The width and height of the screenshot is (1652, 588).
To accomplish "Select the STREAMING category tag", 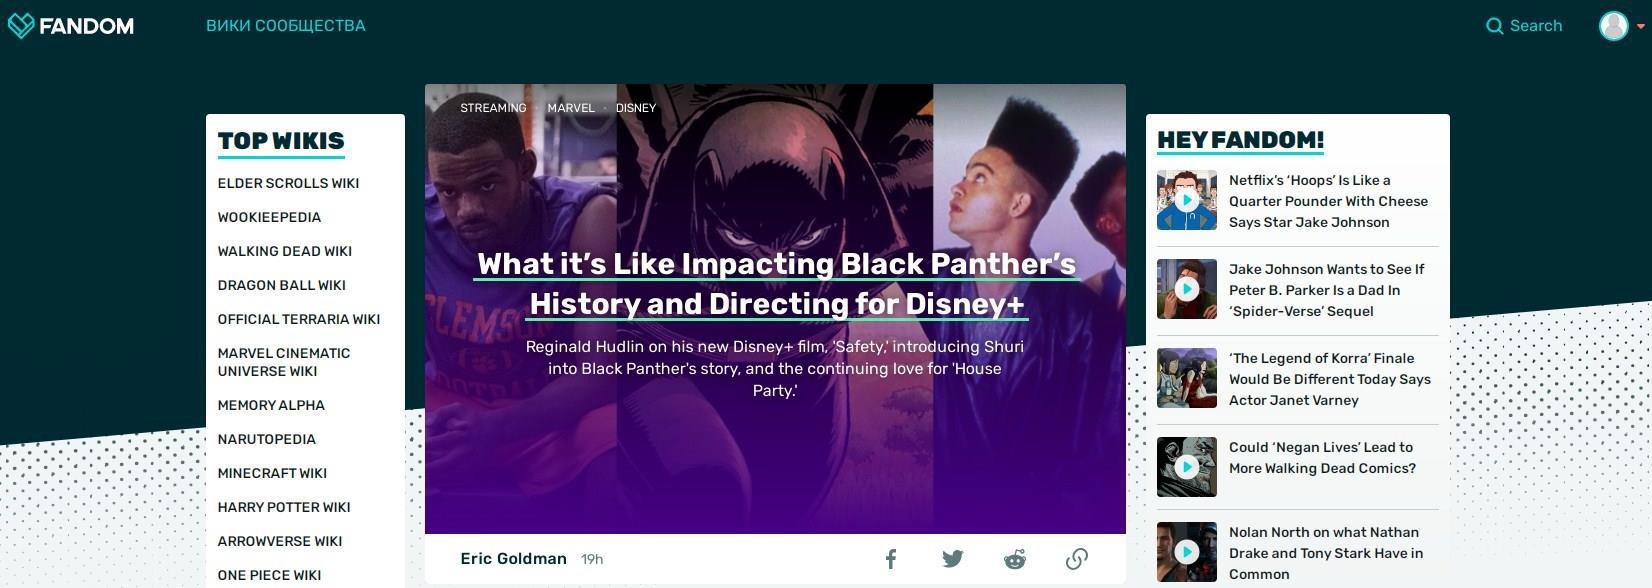I will 493,108.
